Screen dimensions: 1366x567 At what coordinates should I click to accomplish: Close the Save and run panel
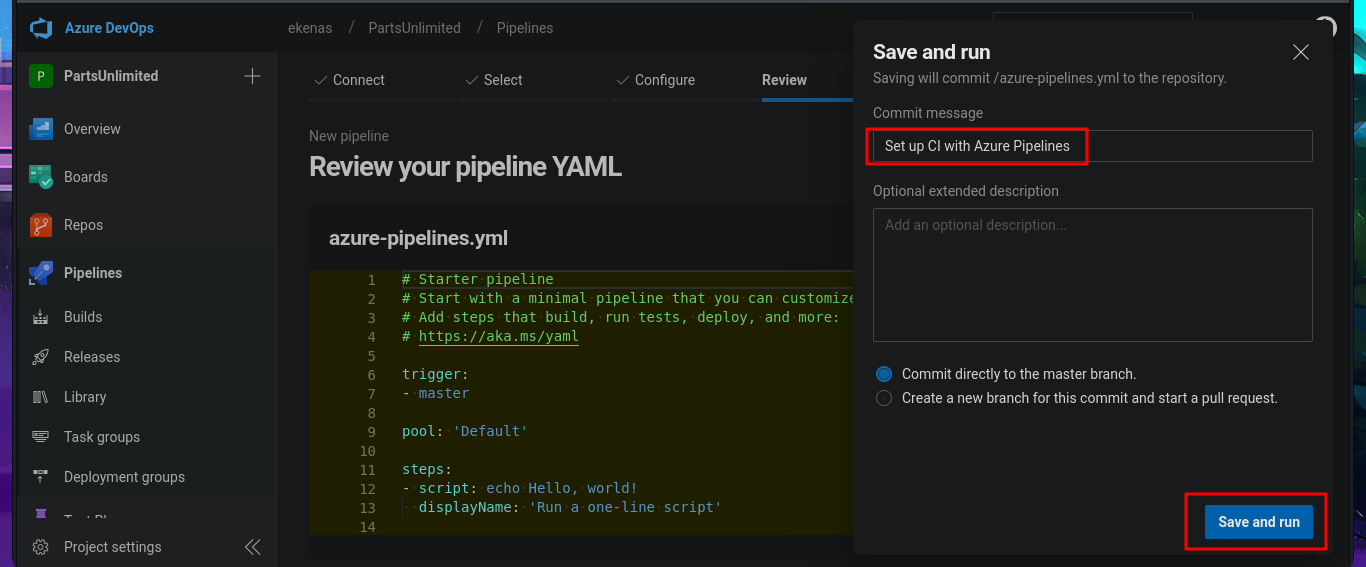coord(1300,52)
